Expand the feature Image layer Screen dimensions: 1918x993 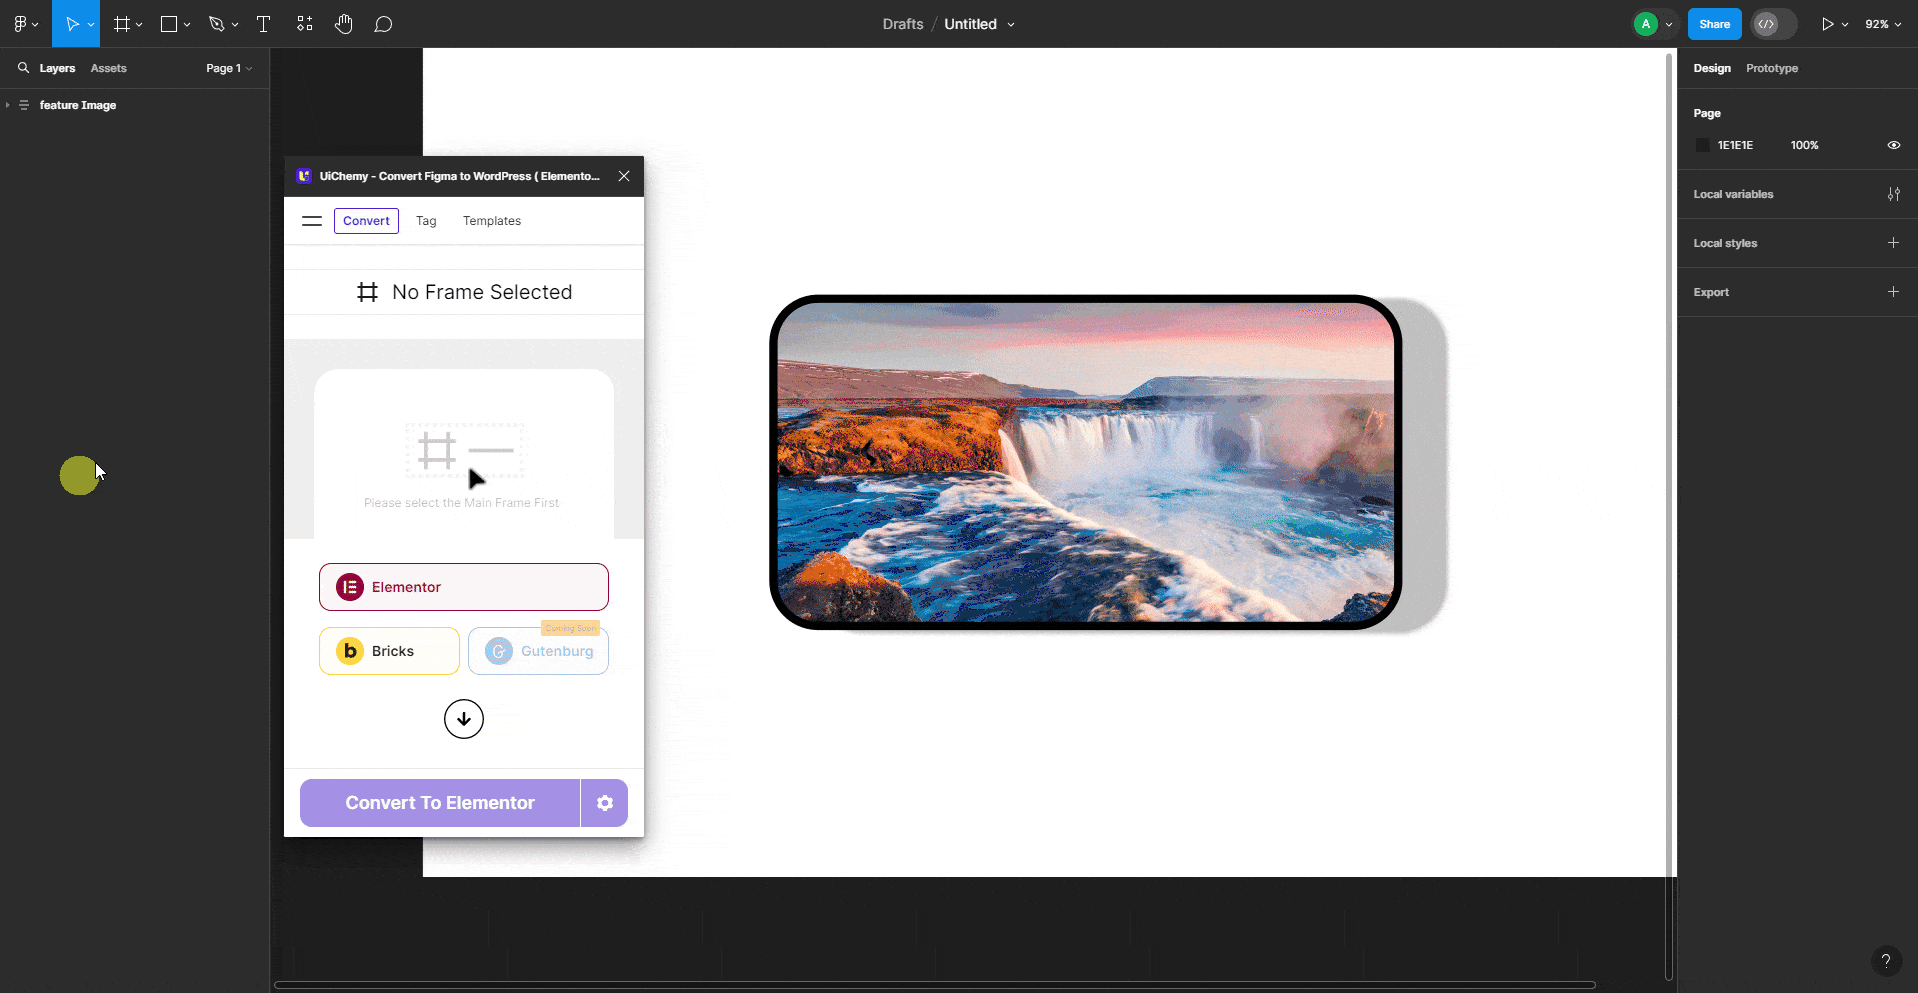tap(8, 104)
